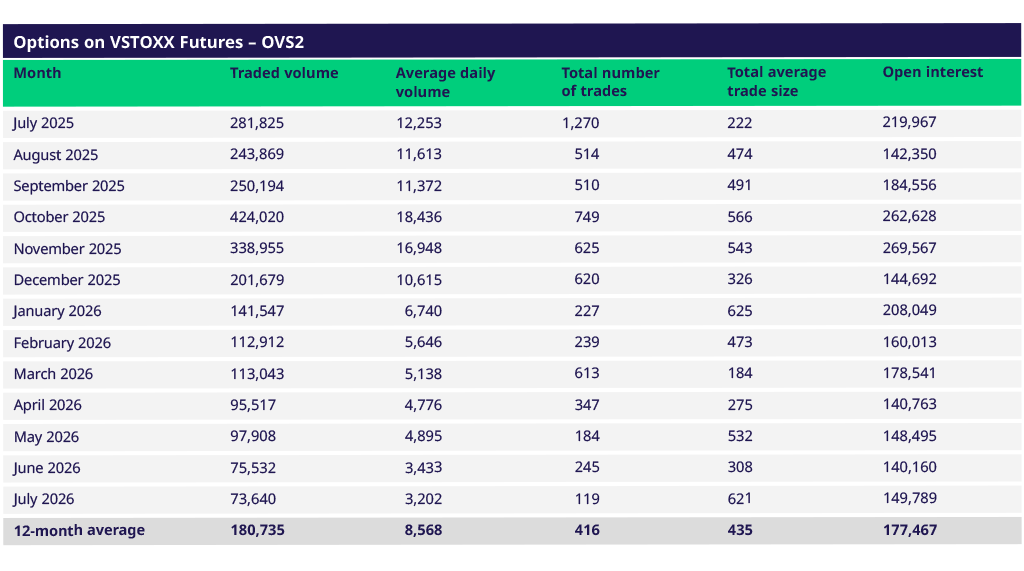
Task: Click the March 2026 trades value 613
Action: tap(586, 373)
